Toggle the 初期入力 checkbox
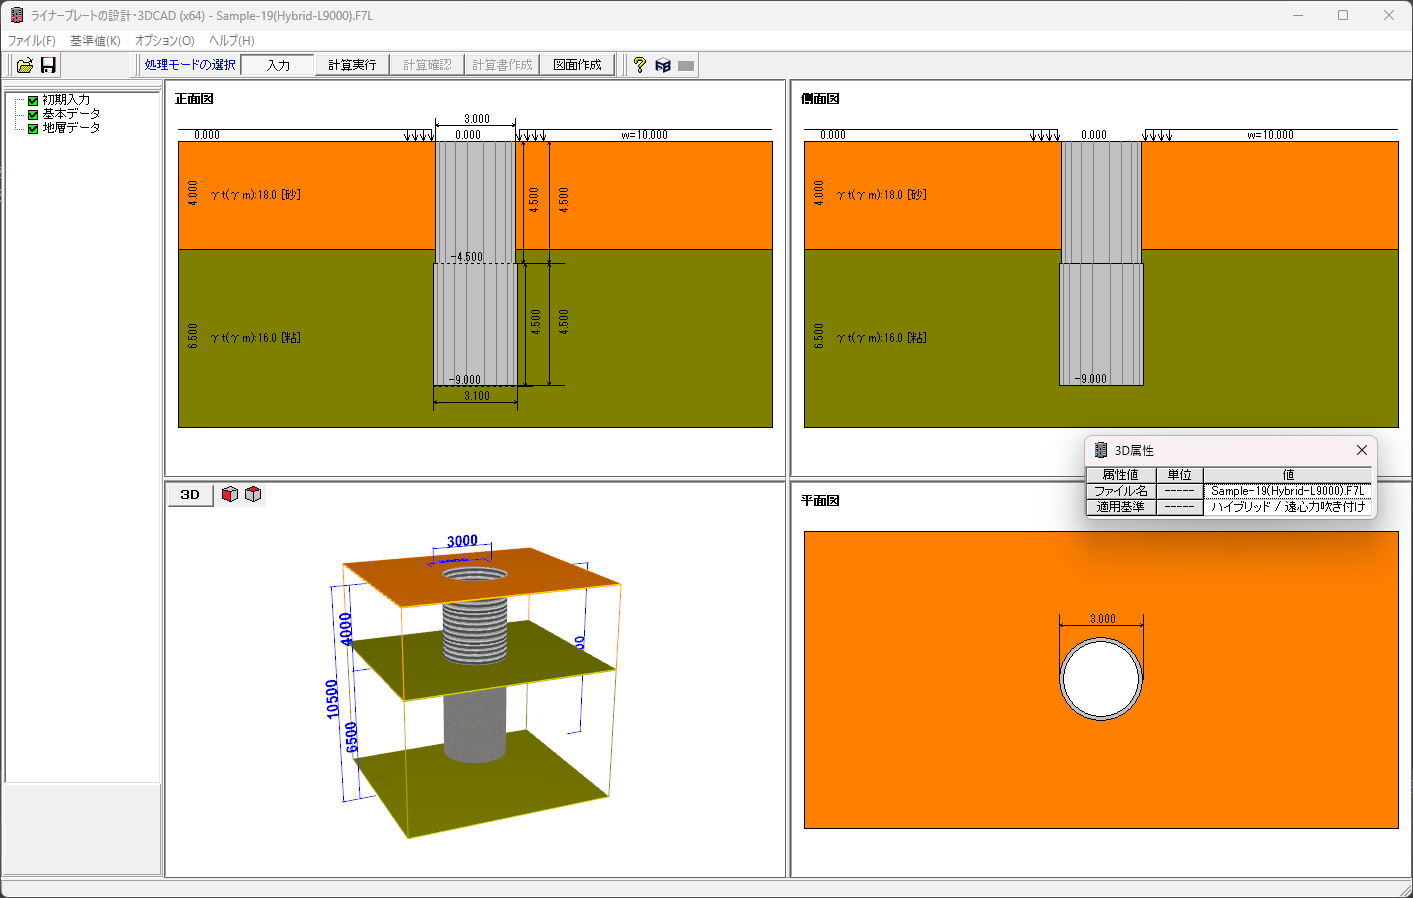This screenshot has height=898, width=1413. pos(33,100)
